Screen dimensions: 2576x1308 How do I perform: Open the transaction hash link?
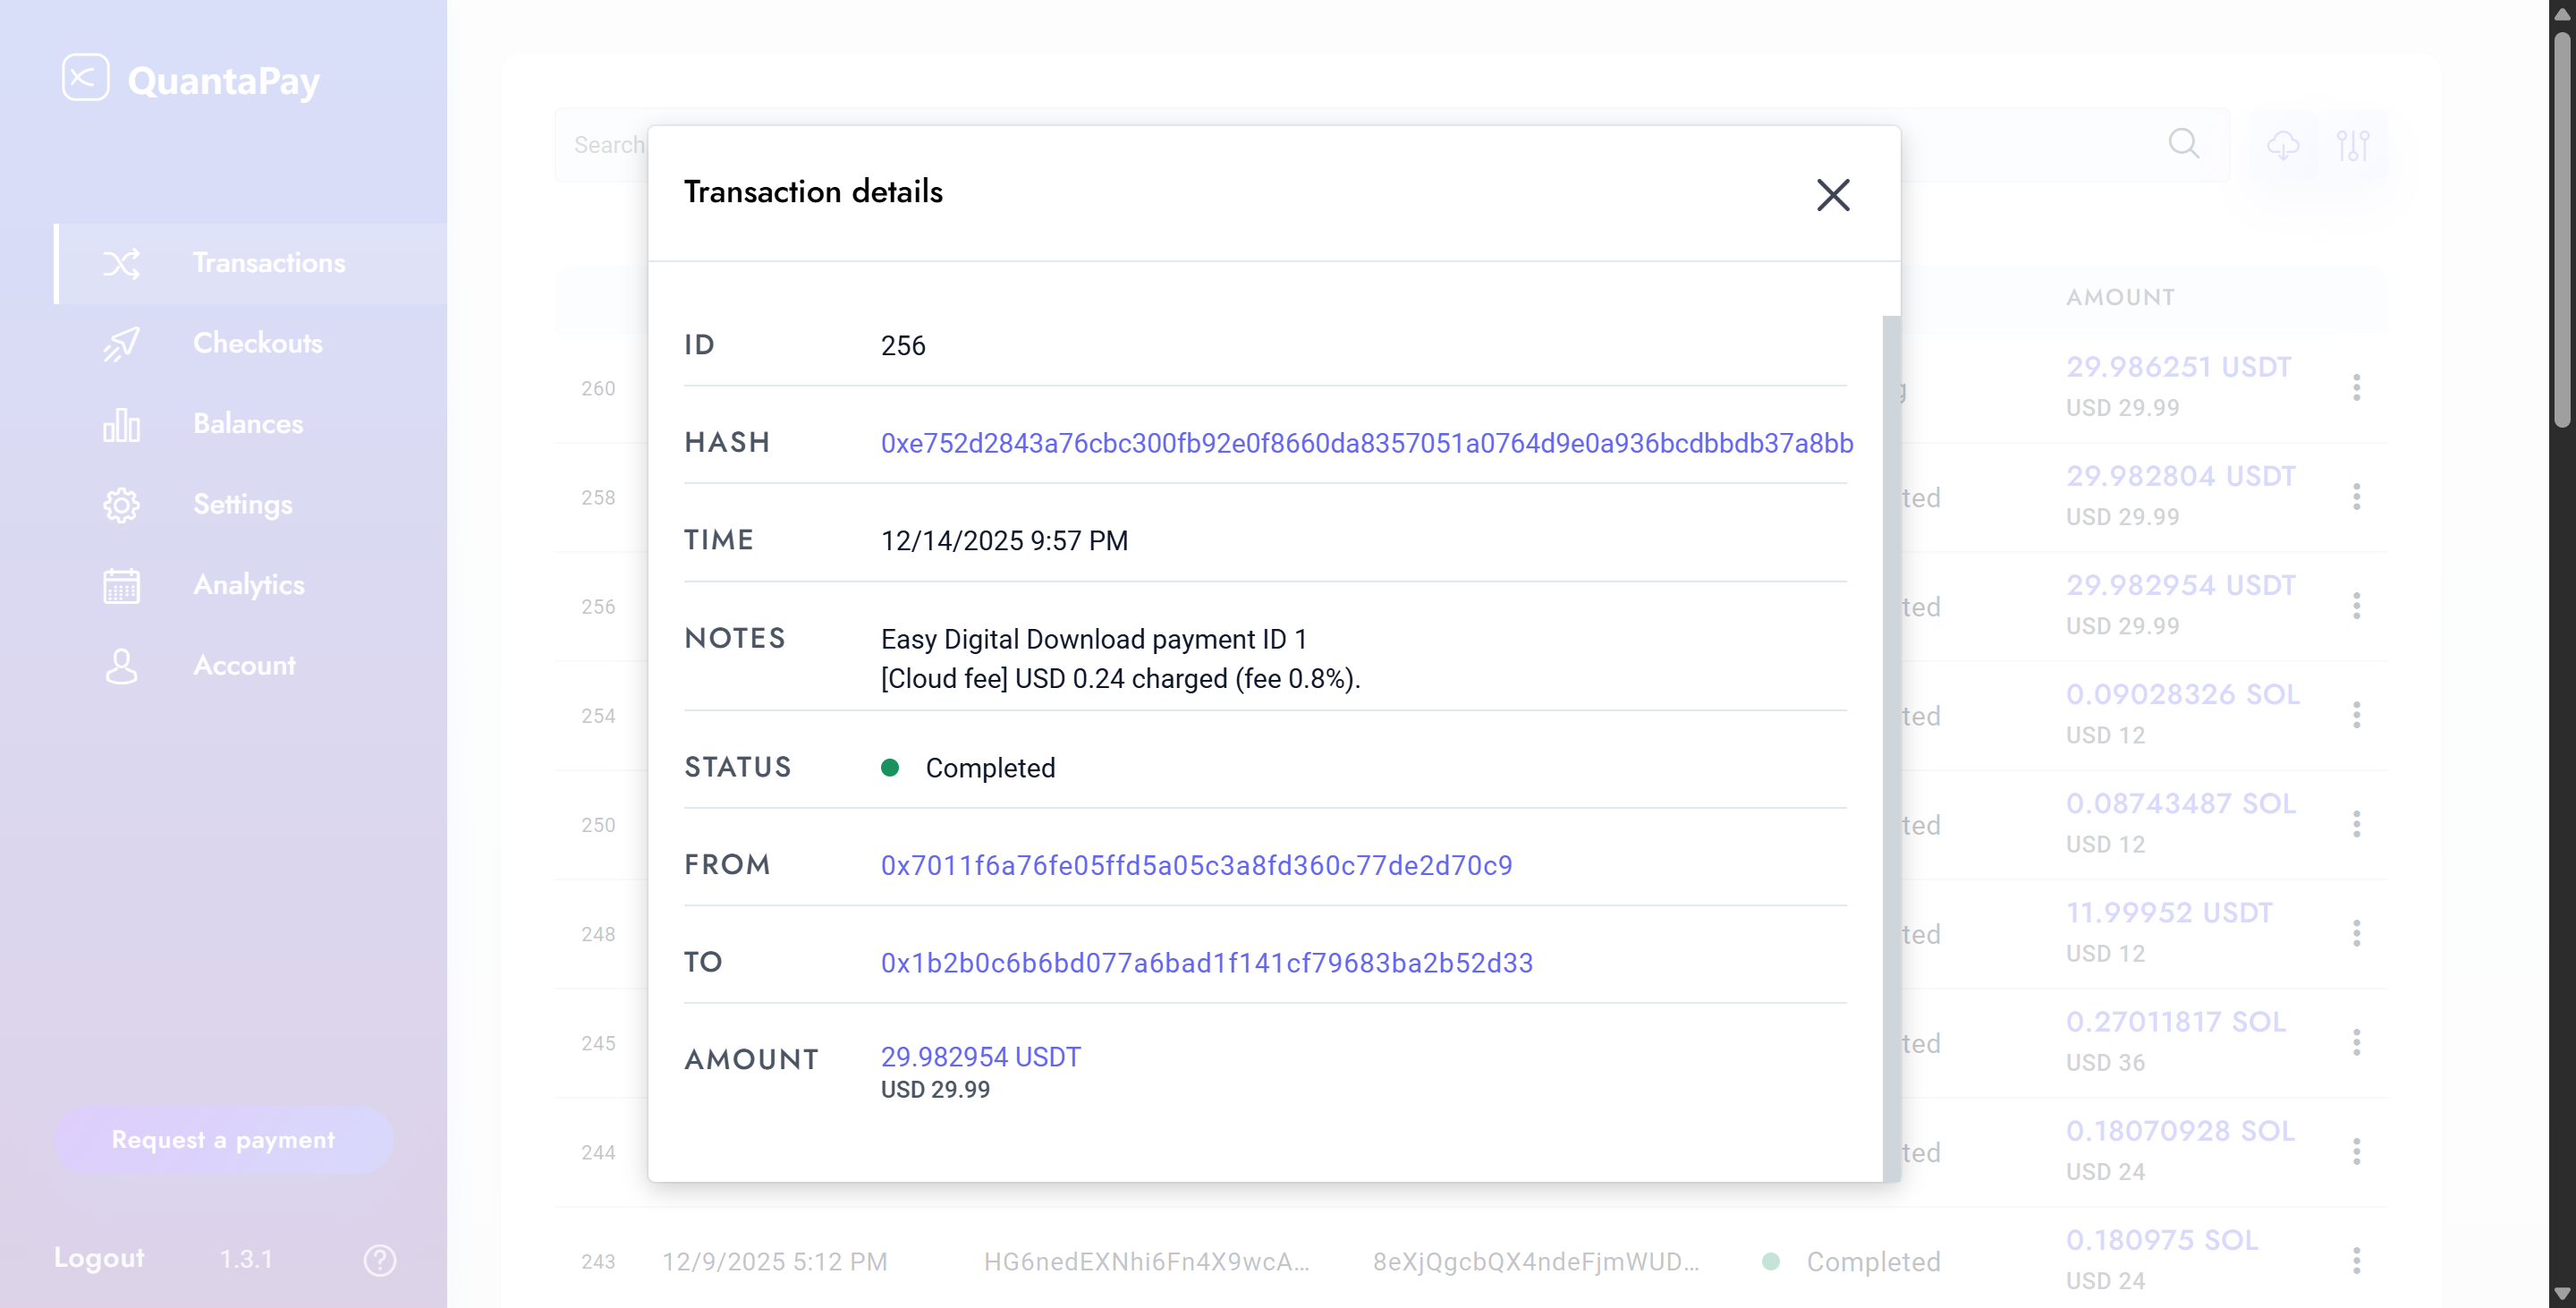(1367, 443)
